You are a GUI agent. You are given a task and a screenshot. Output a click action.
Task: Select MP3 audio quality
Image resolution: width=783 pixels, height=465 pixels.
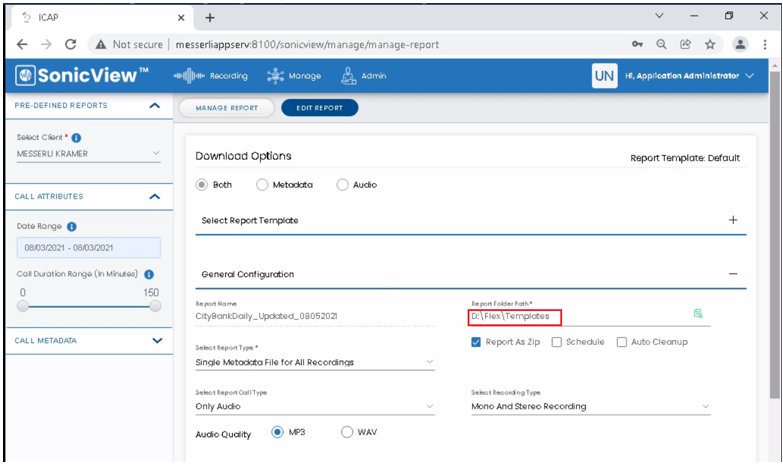click(x=277, y=432)
